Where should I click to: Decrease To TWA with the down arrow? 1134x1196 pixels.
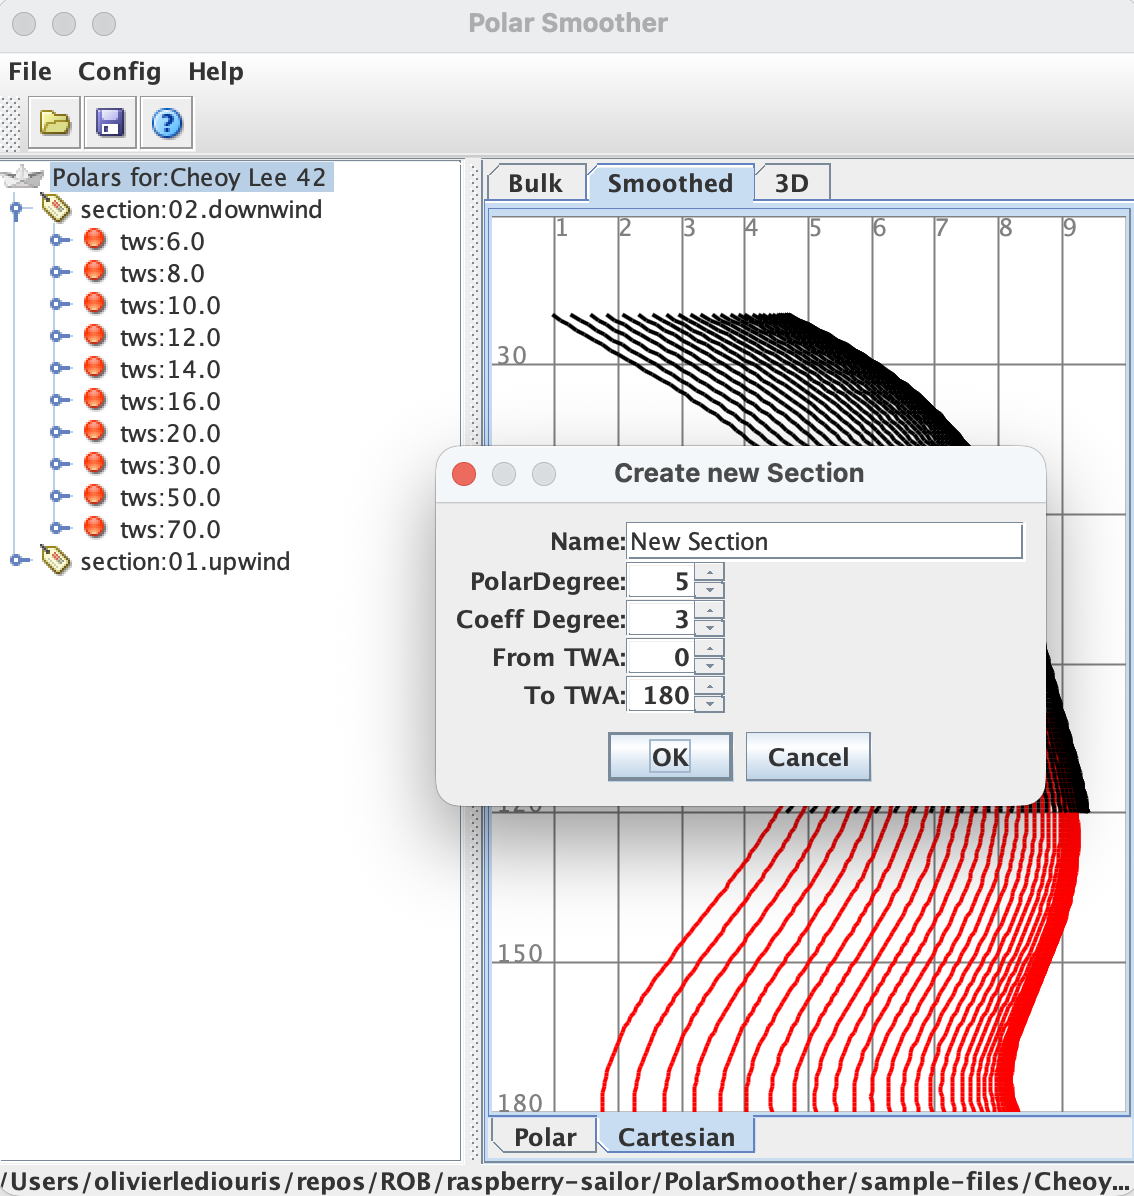709,704
